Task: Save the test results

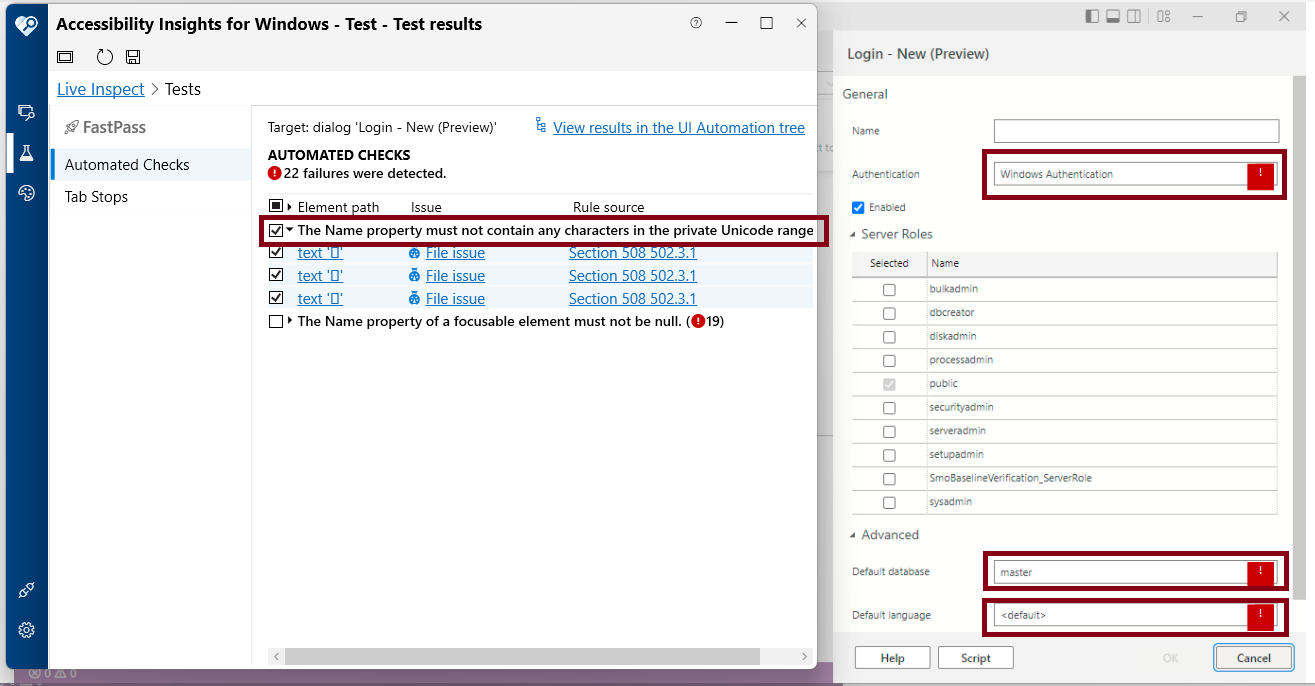Action: (x=132, y=57)
